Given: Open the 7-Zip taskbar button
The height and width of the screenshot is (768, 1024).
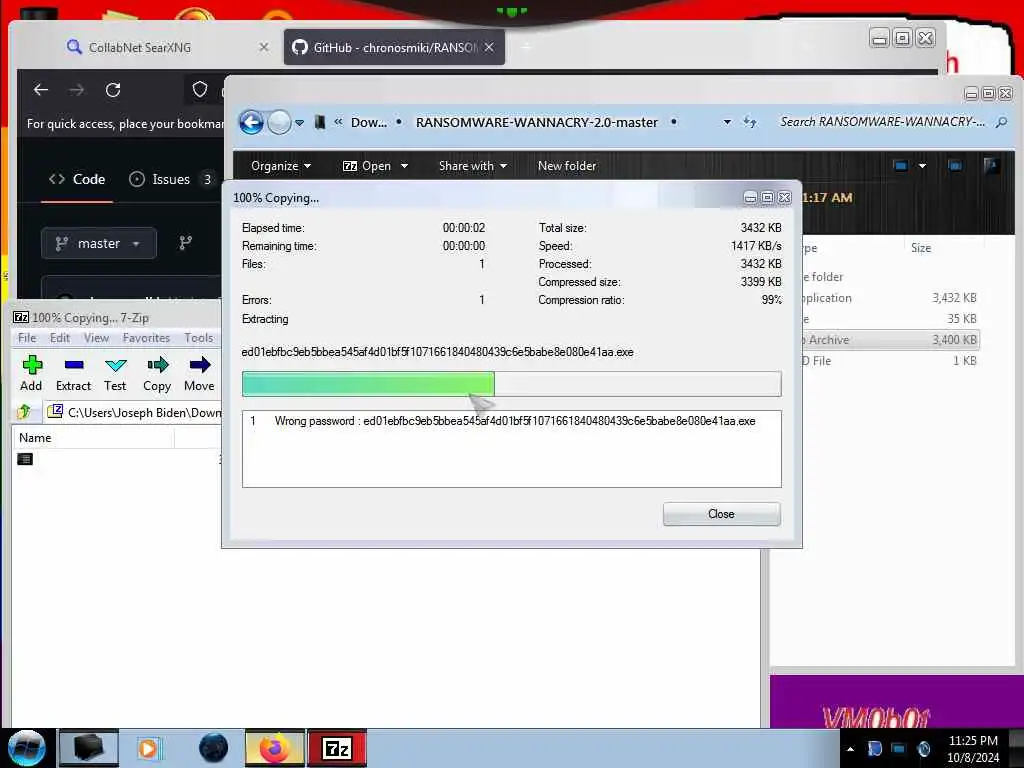Looking at the screenshot, I should (x=337, y=748).
